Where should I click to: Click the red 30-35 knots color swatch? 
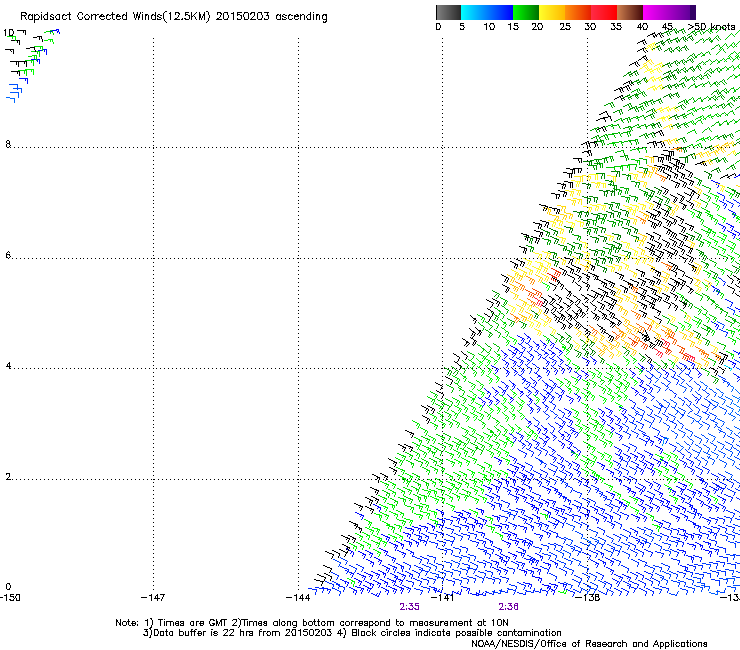pos(604,12)
